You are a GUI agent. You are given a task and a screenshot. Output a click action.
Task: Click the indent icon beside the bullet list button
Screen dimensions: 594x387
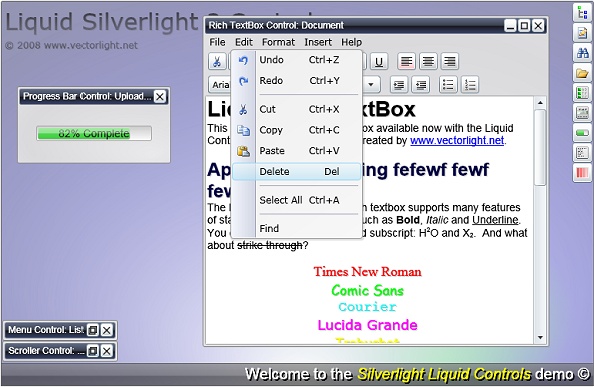(421, 84)
